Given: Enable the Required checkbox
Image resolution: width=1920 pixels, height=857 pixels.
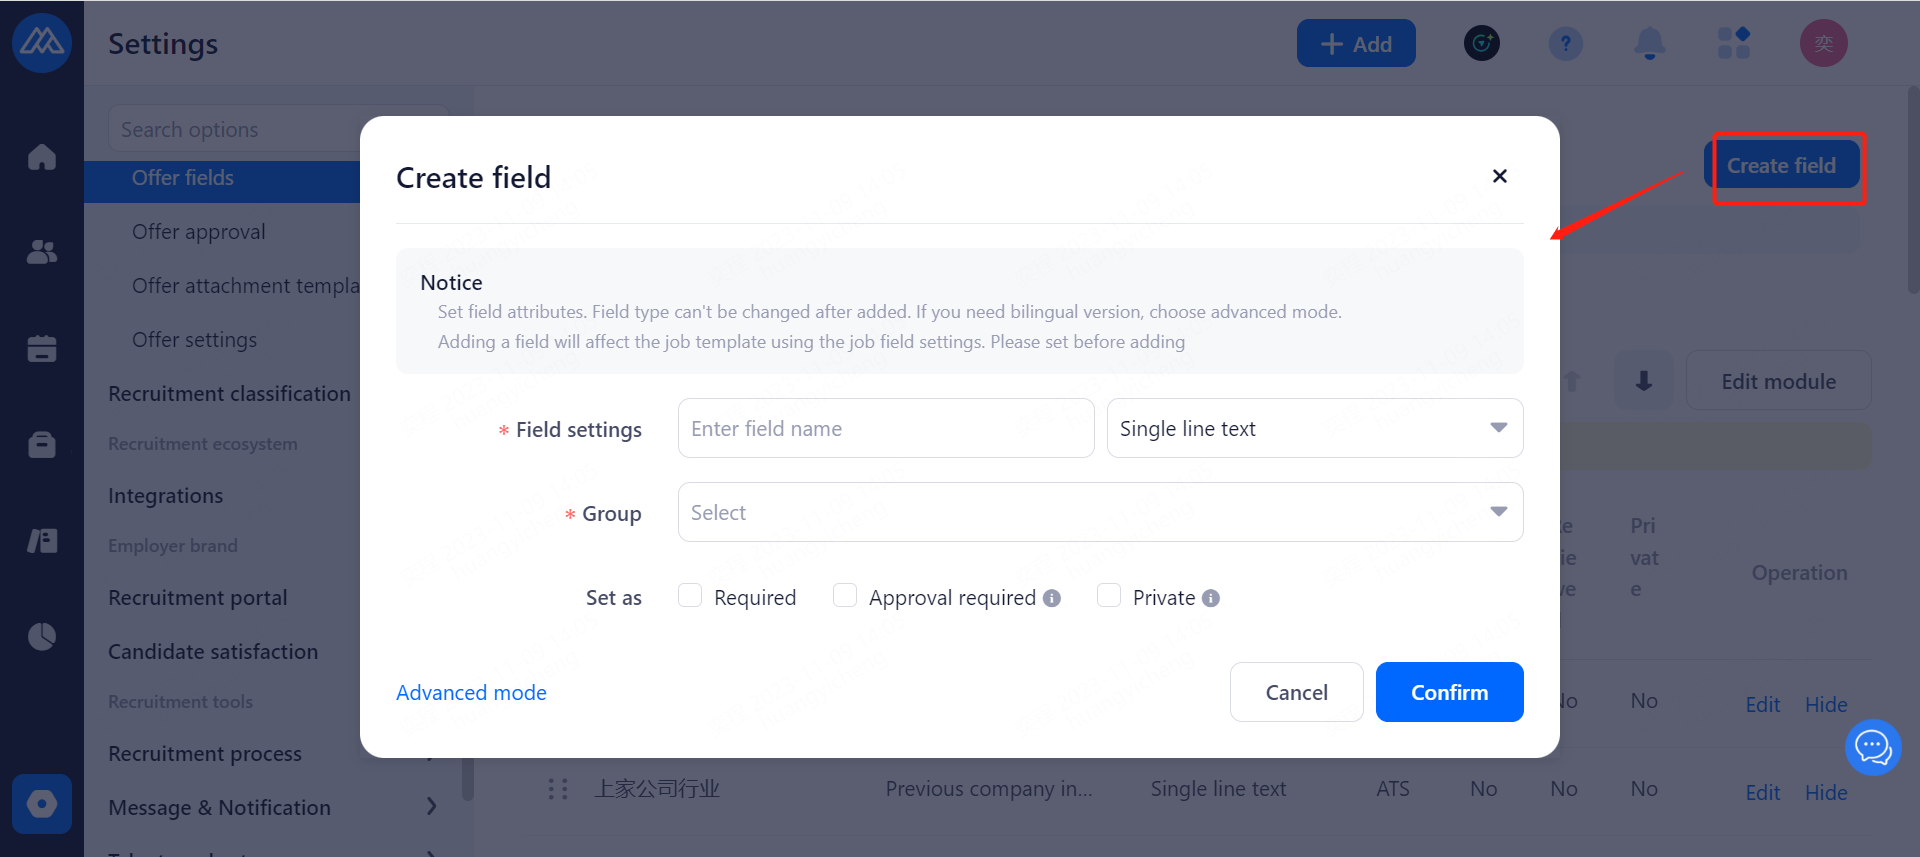Looking at the screenshot, I should tap(690, 596).
